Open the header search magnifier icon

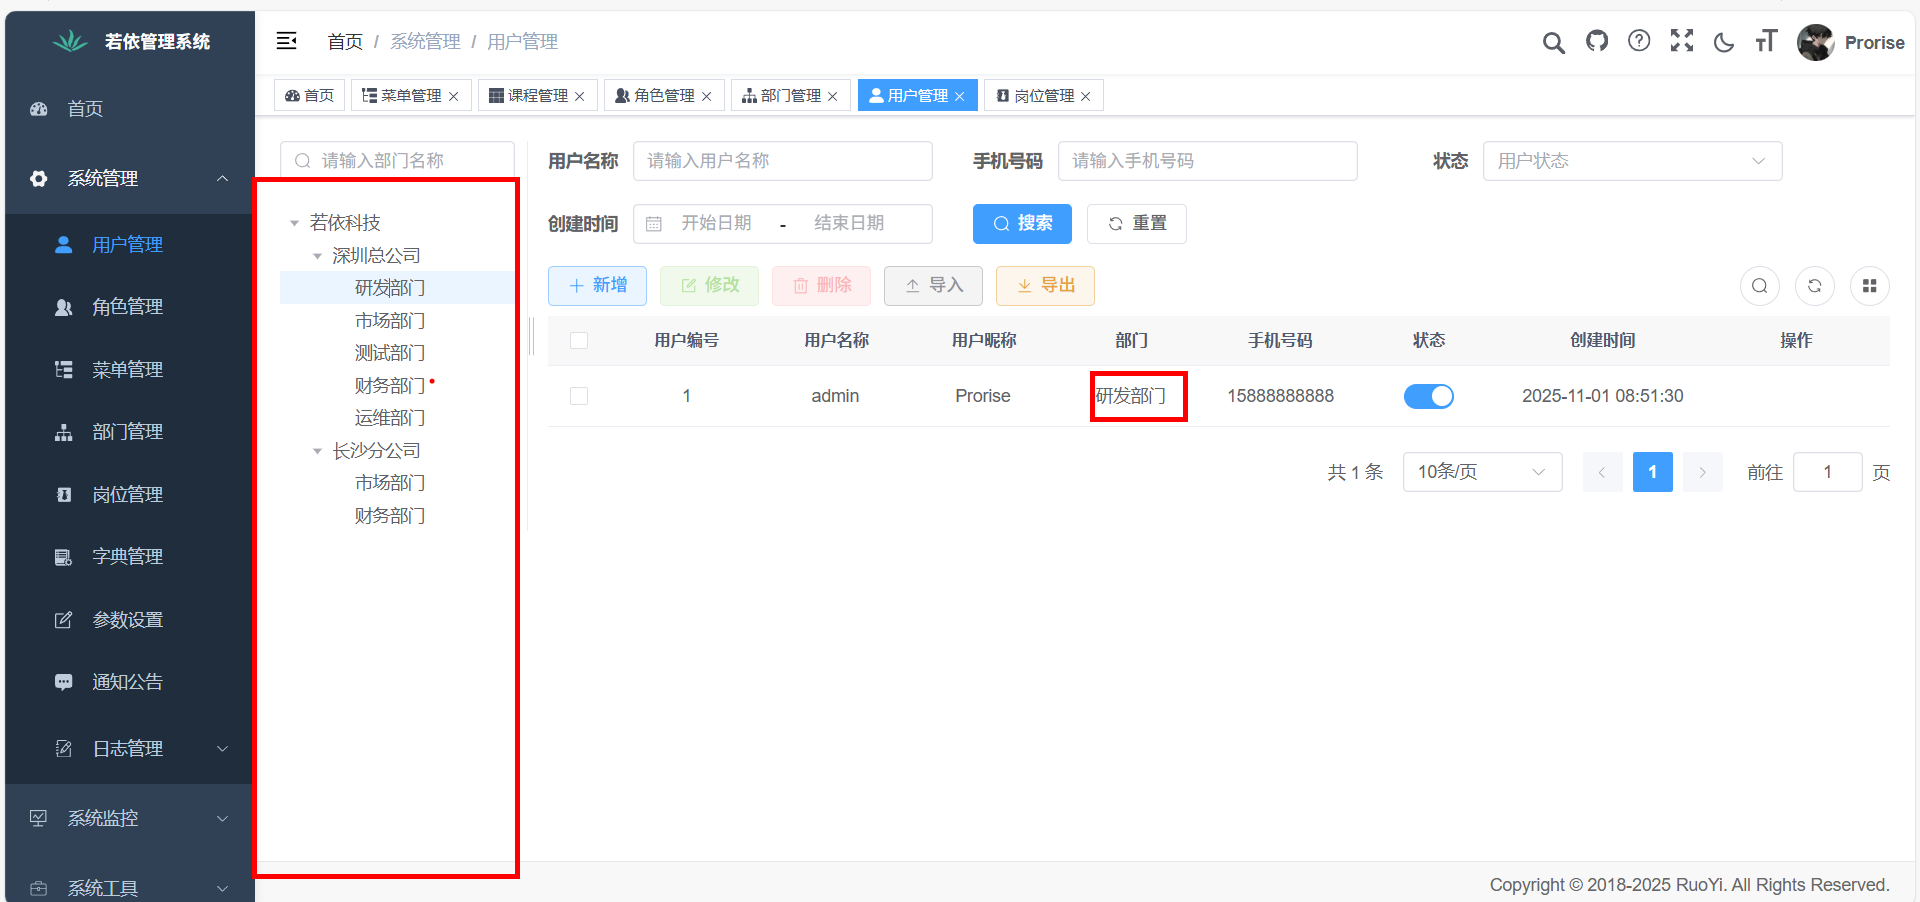point(1553,42)
